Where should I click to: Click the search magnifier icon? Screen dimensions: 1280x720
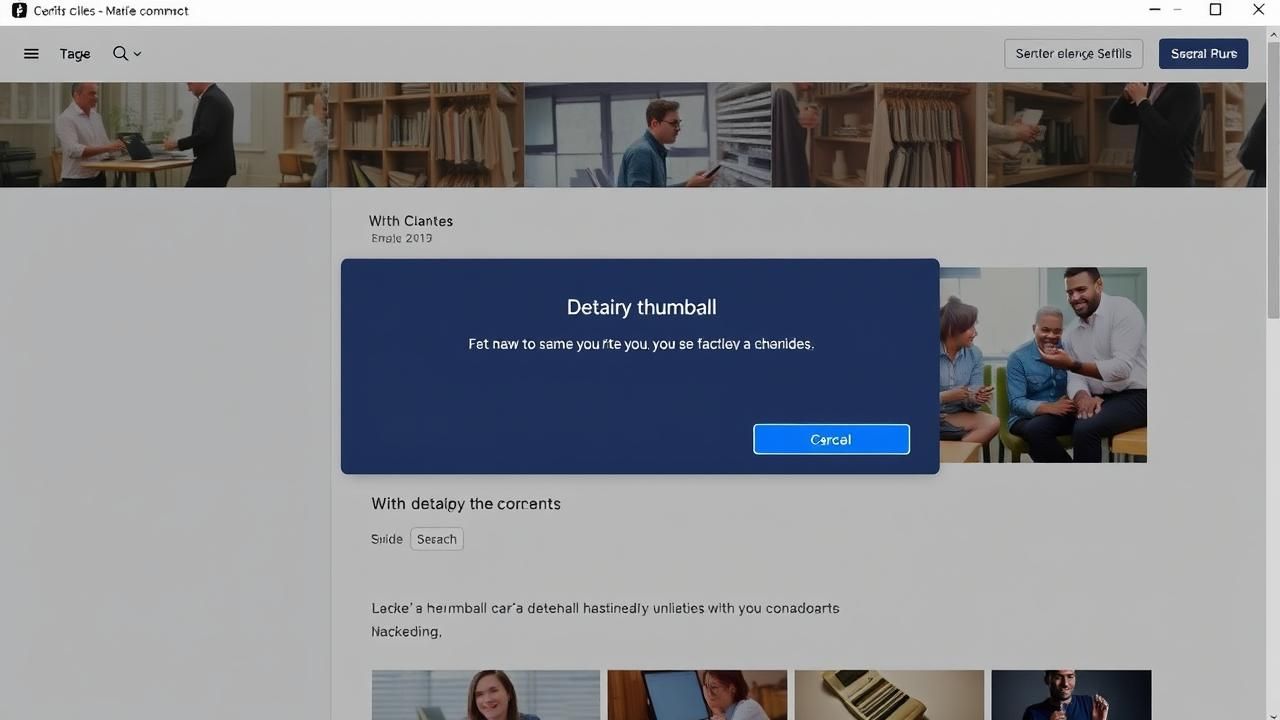[x=120, y=54]
